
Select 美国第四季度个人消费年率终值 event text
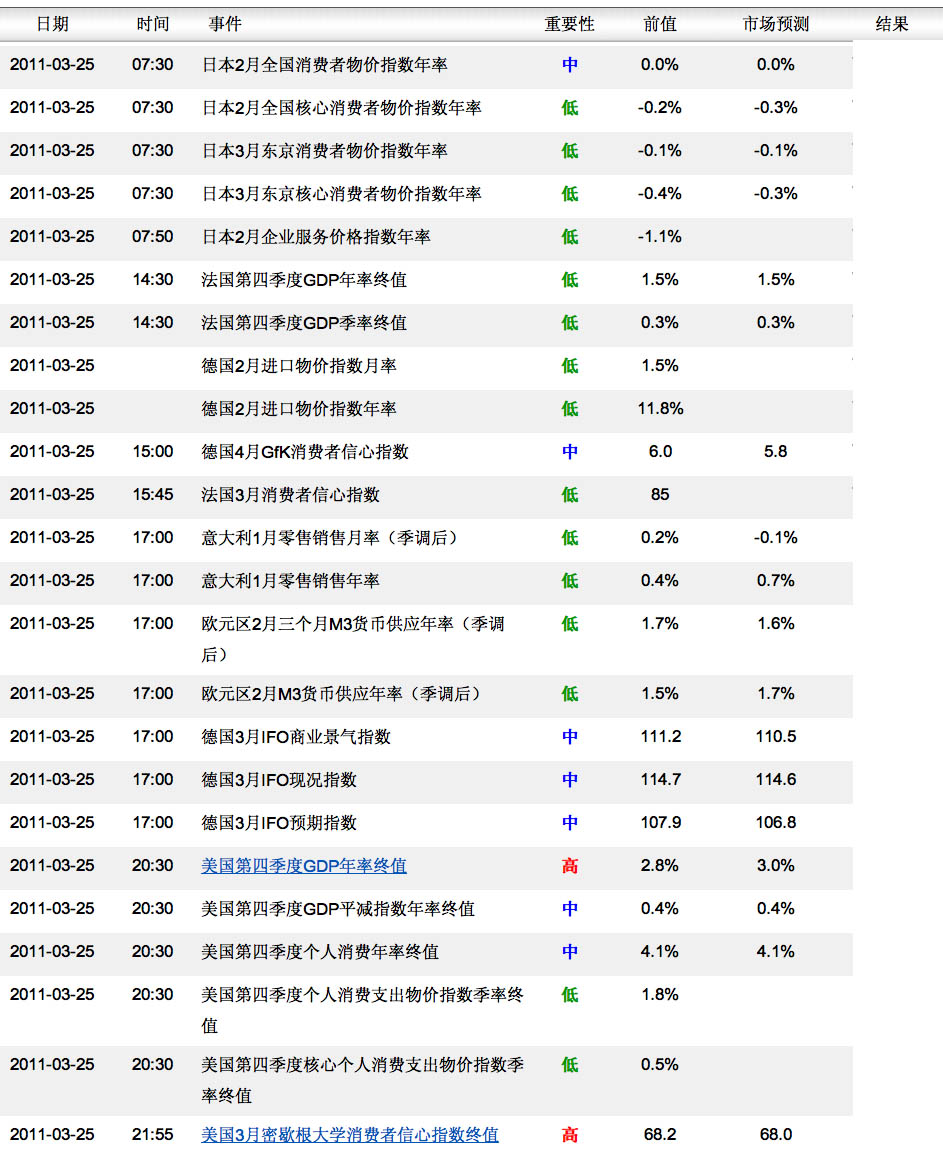(320, 952)
